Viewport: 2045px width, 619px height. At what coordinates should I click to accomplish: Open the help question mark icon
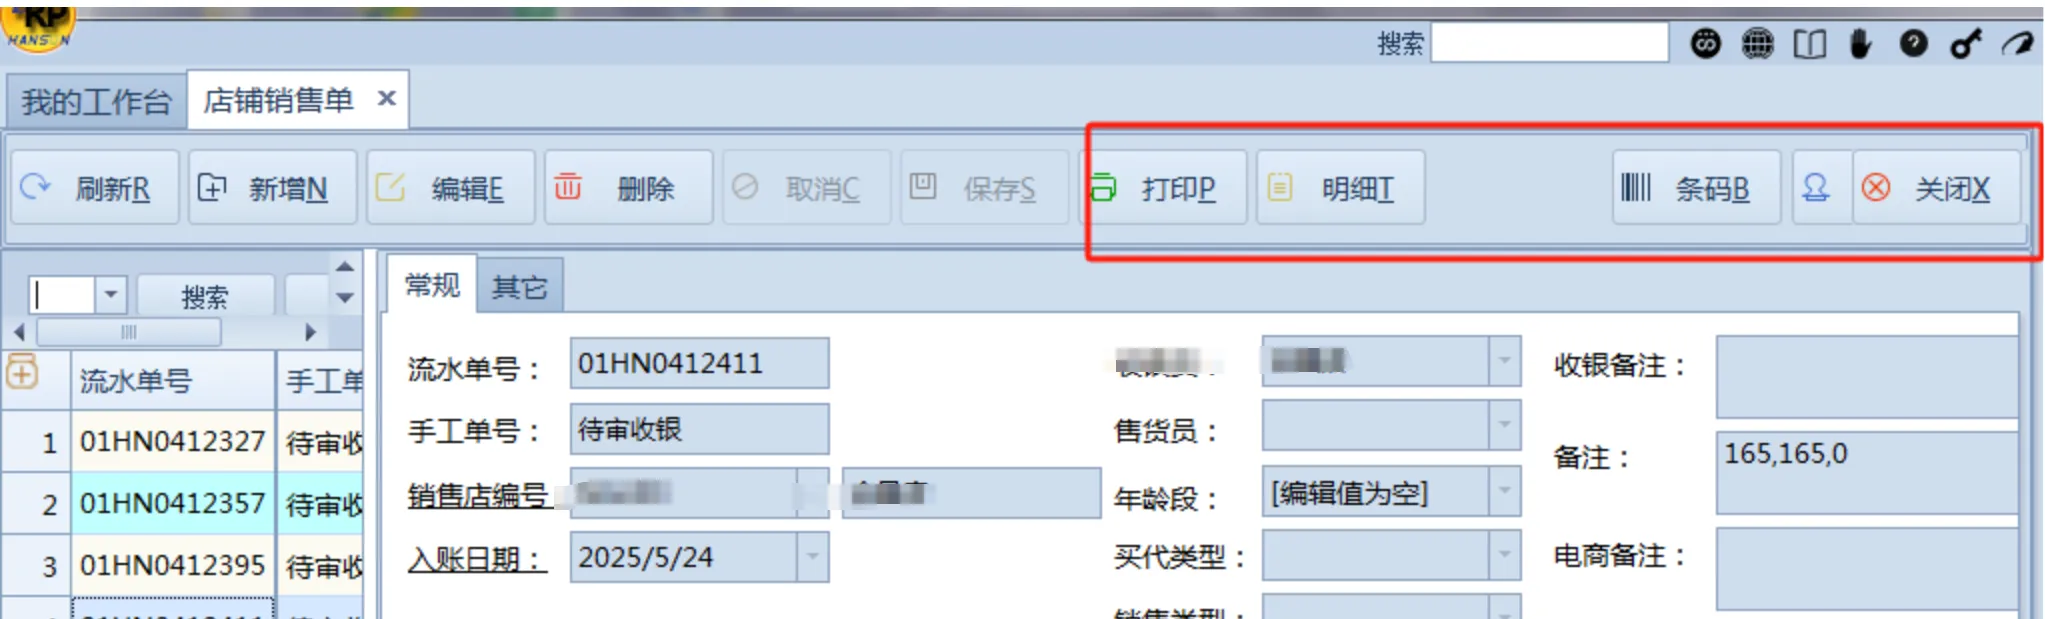(1913, 44)
